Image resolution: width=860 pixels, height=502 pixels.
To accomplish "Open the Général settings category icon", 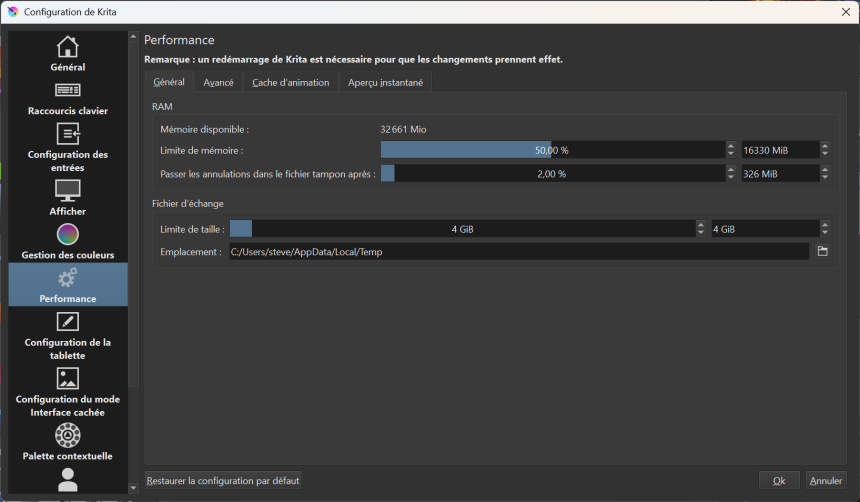I will point(67,47).
